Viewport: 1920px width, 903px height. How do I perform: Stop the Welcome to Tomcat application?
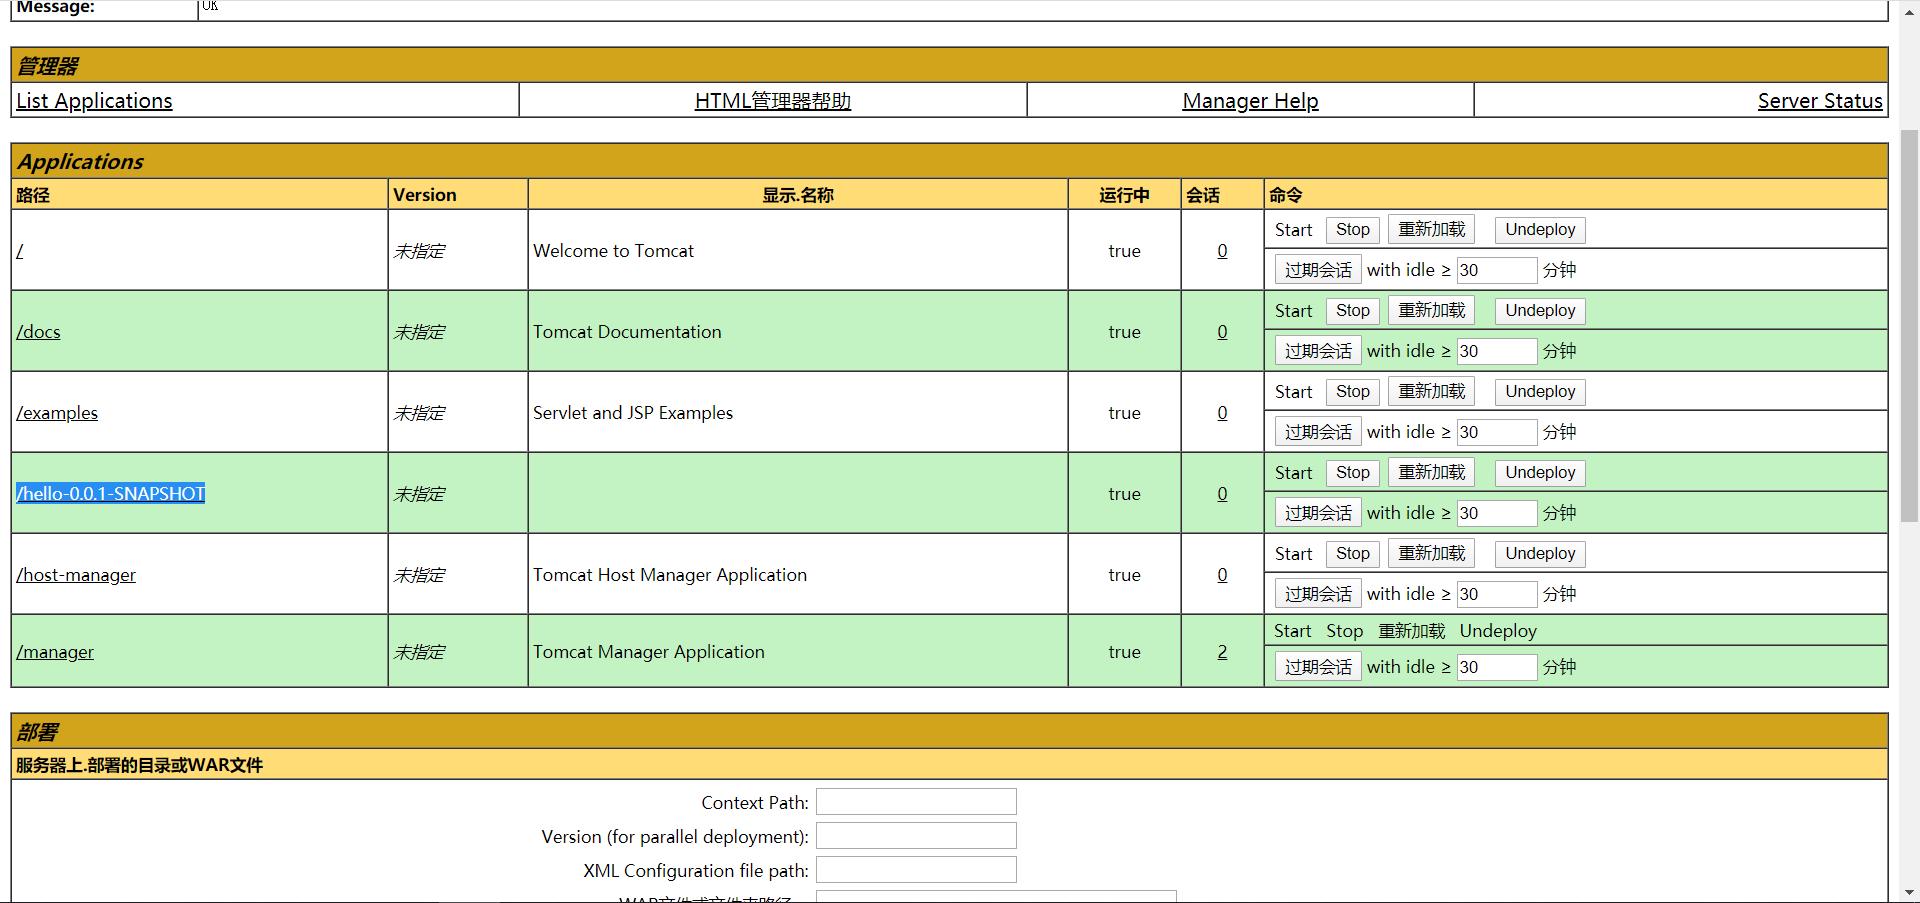click(1353, 230)
